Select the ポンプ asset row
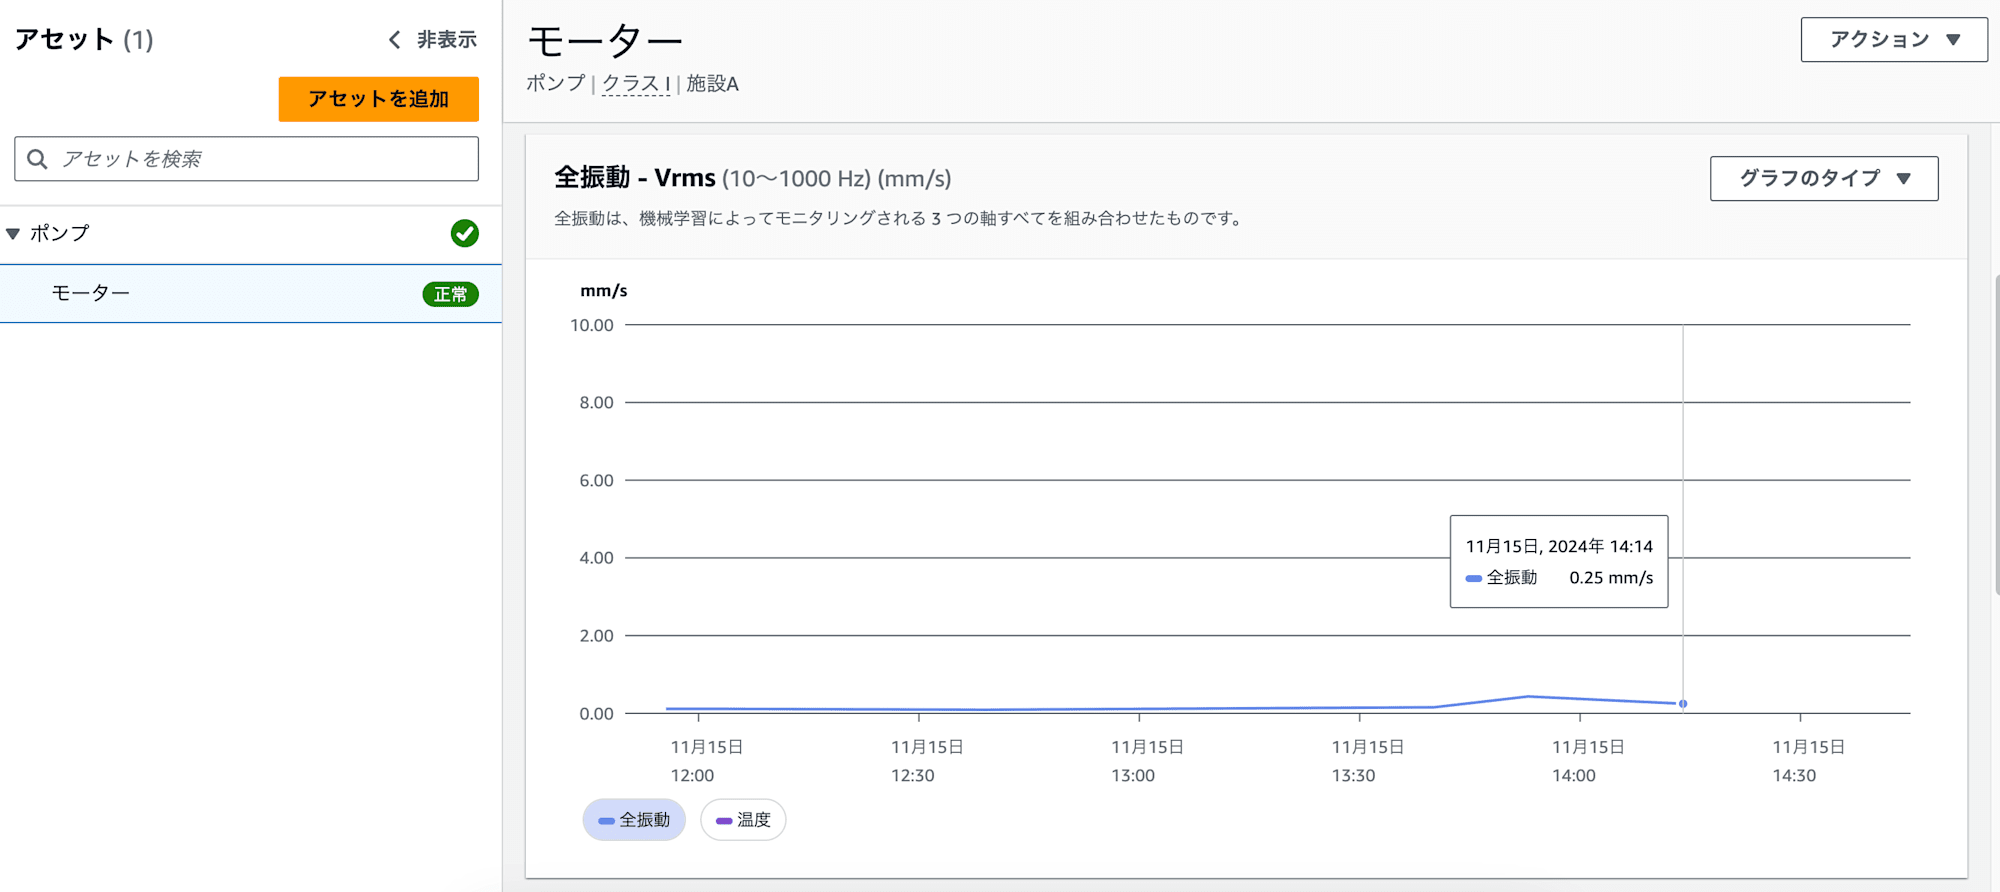This screenshot has width=2000, height=892. (x=250, y=234)
